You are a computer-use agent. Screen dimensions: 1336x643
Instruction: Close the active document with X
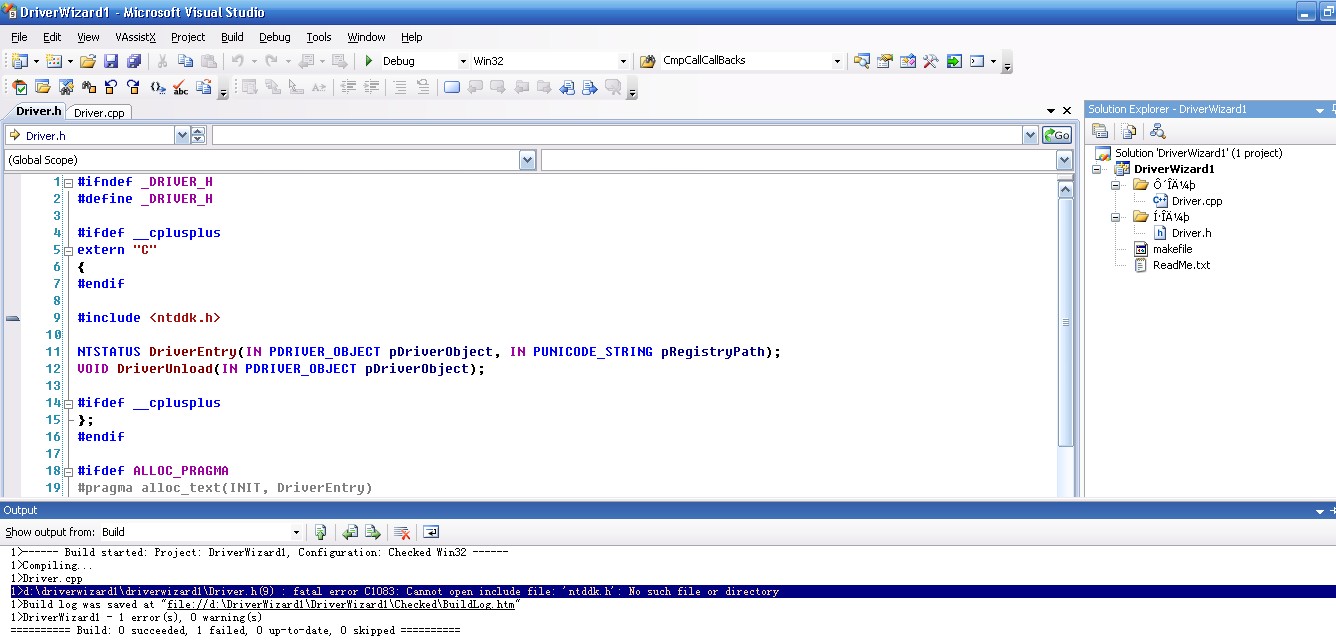pyautogui.click(x=1067, y=111)
